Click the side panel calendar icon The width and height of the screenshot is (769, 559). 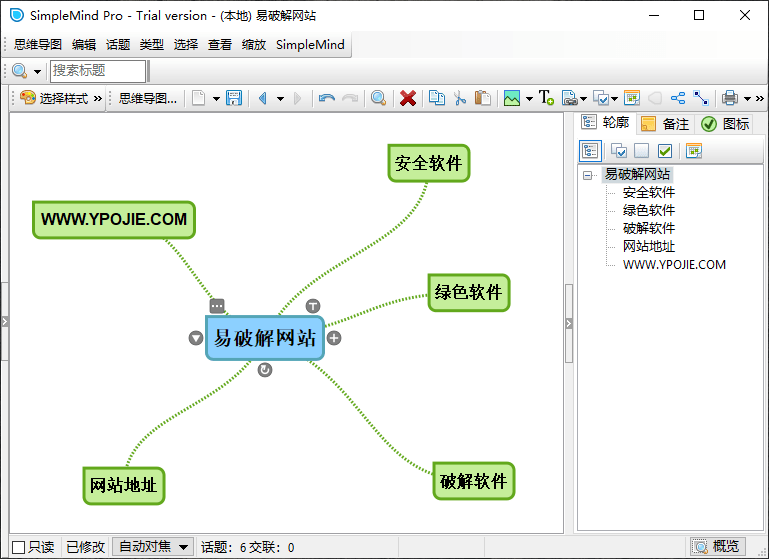tap(694, 151)
